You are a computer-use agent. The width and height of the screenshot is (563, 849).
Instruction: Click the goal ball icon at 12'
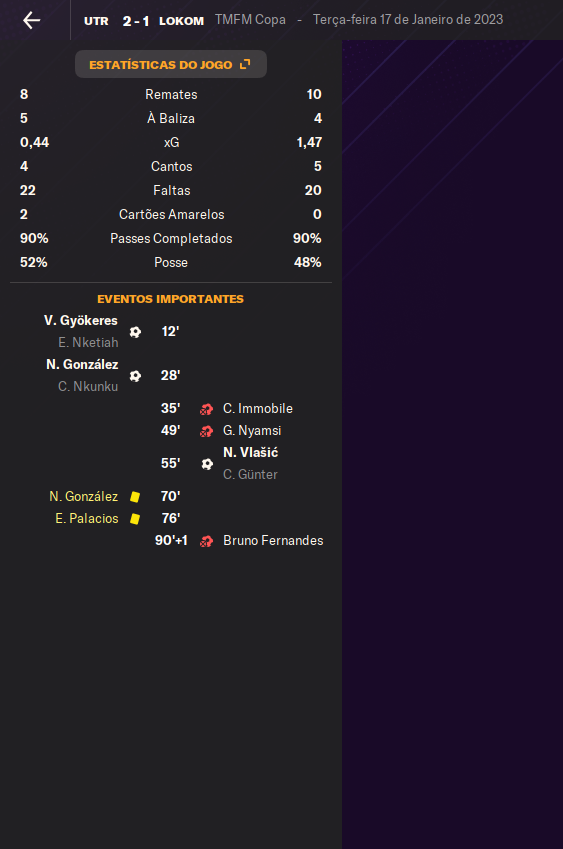pyautogui.click(x=135, y=332)
